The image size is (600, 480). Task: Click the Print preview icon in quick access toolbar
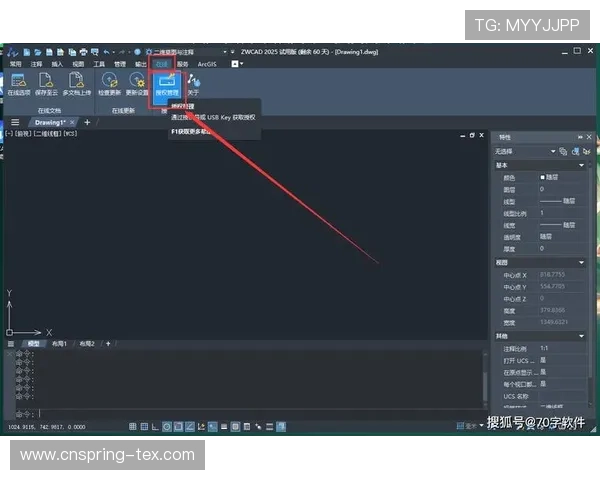click(95, 52)
